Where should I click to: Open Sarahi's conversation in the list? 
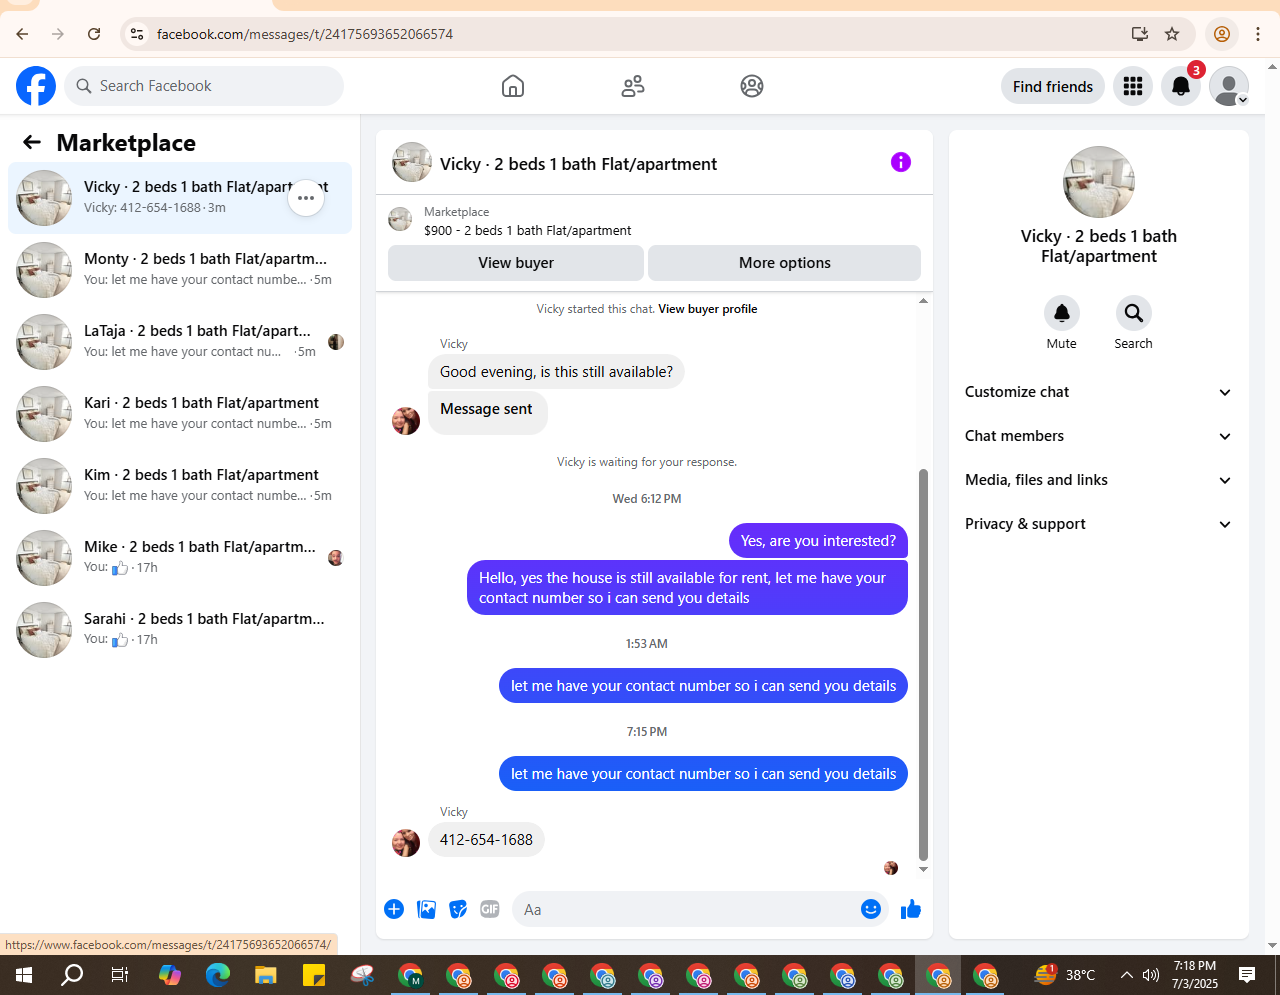click(180, 630)
